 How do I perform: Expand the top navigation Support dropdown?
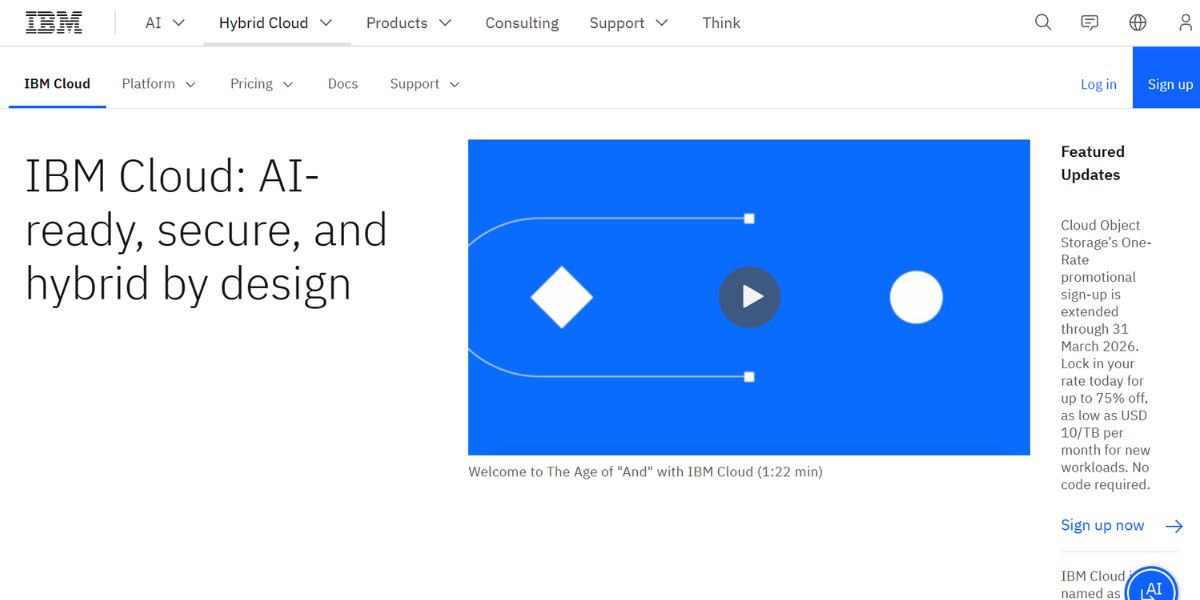[x=627, y=23]
